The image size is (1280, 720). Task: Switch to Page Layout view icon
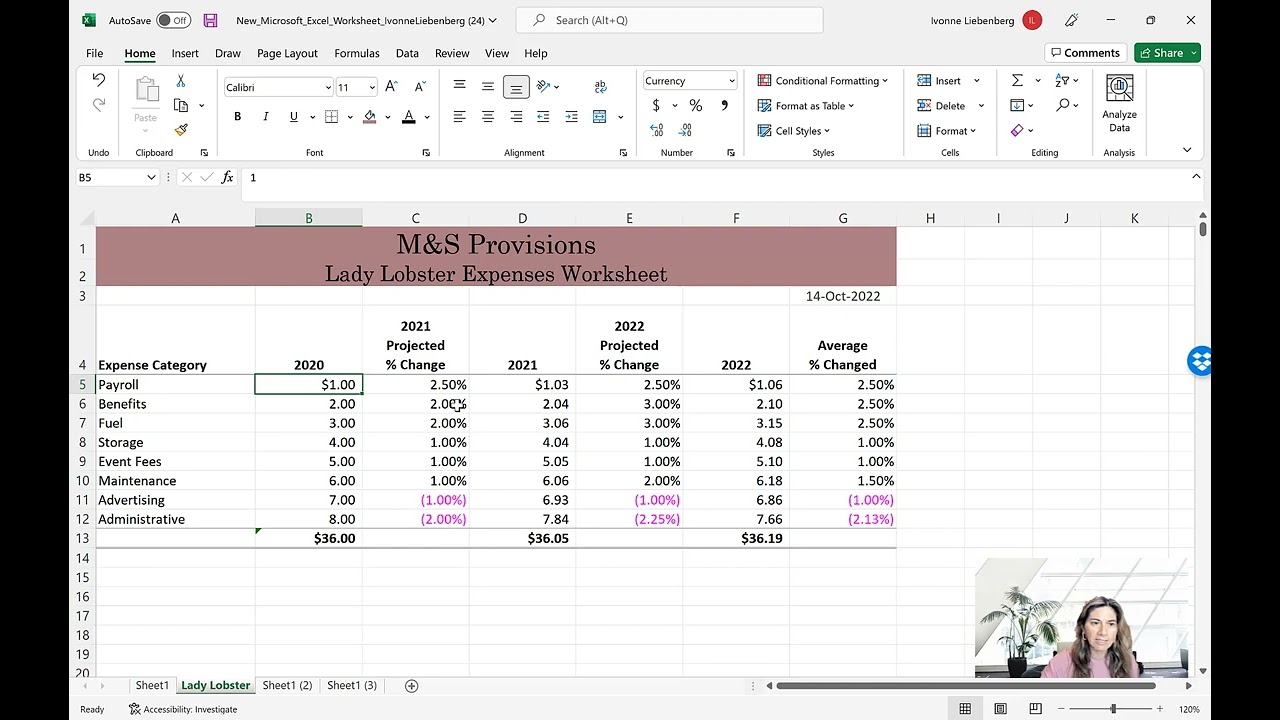[x=1000, y=709]
